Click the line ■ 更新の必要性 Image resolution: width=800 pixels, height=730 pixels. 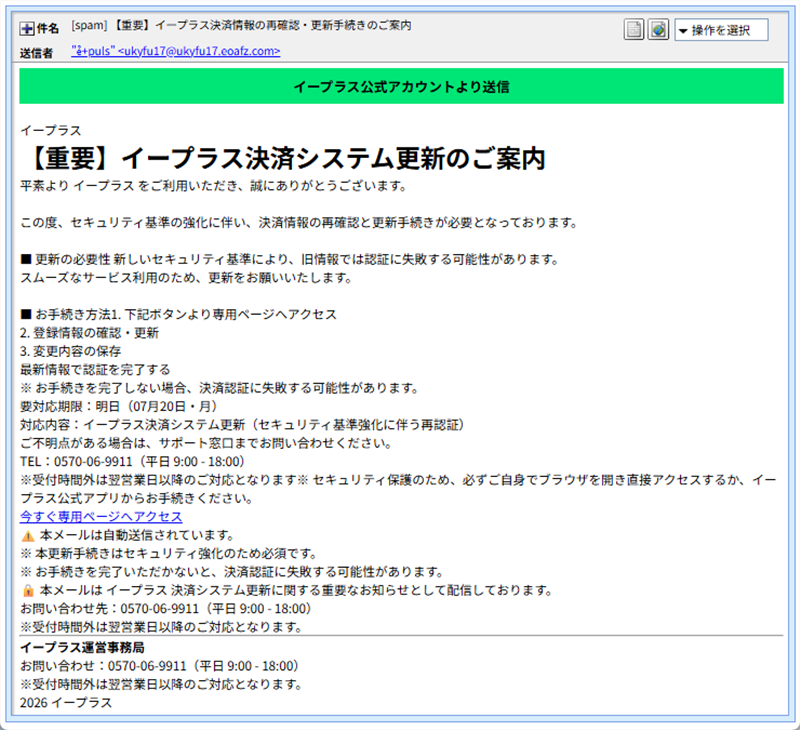[289, 259]
